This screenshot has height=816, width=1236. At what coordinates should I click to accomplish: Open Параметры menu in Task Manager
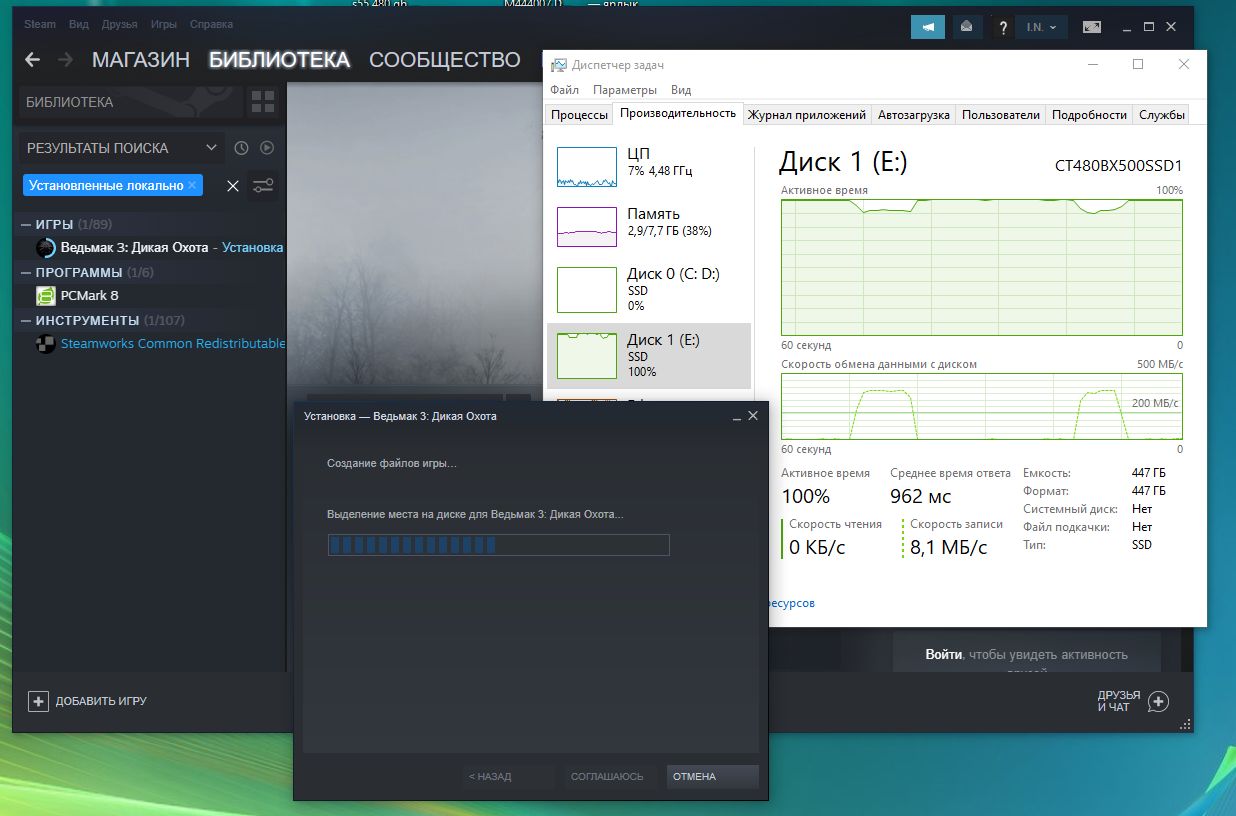point(625,90)
